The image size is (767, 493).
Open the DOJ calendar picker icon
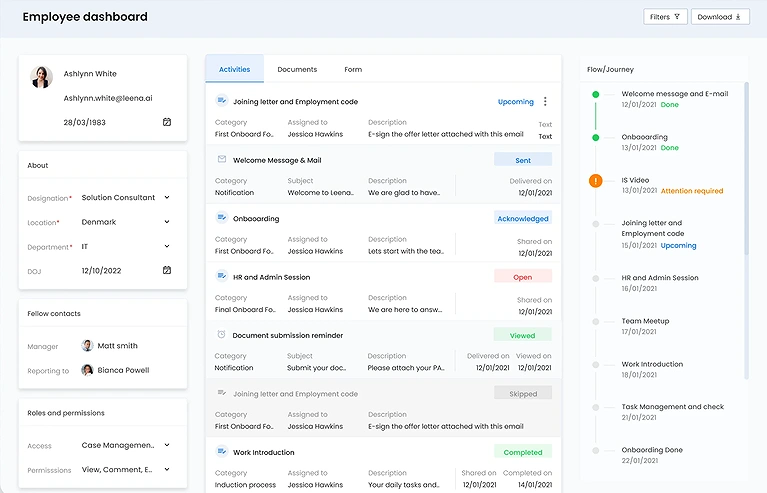click(167, 270)
